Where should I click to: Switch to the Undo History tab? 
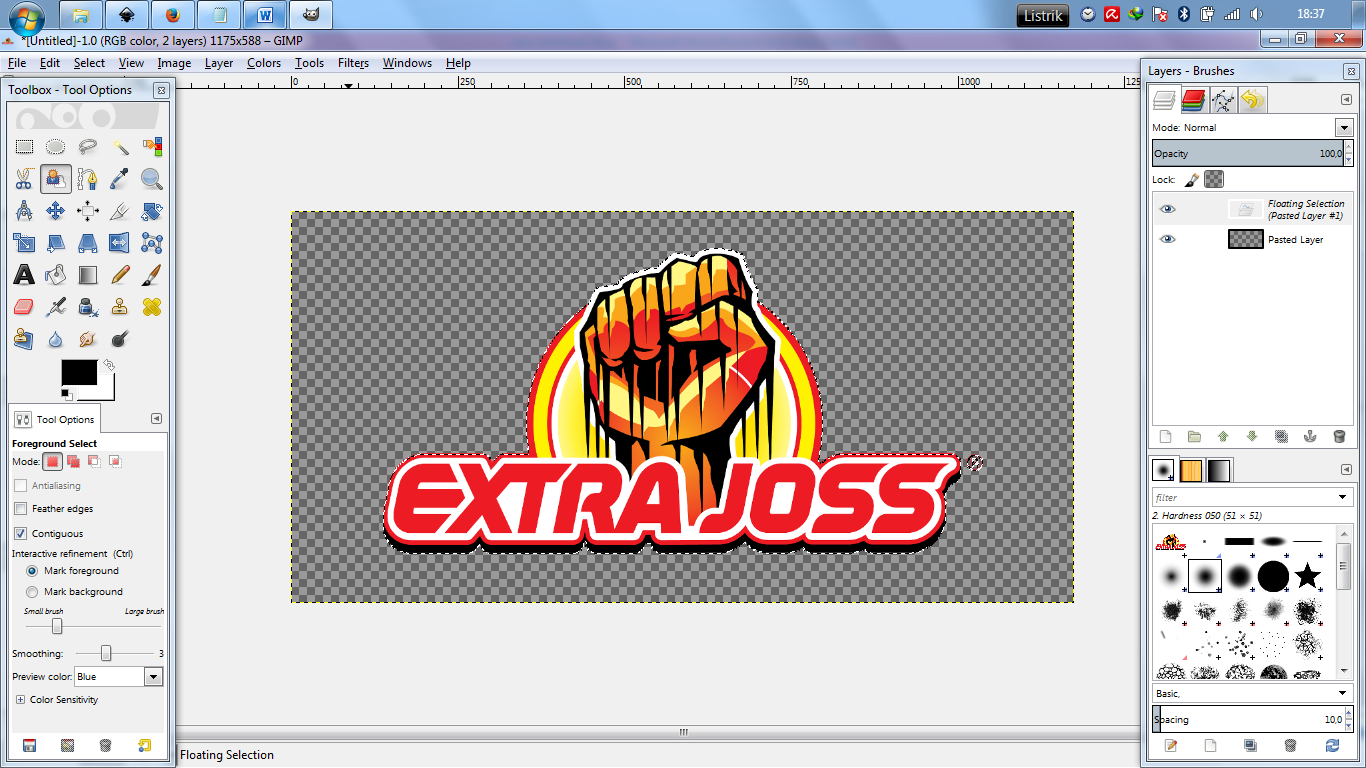pyautogui.click(x=1252, y=99)
